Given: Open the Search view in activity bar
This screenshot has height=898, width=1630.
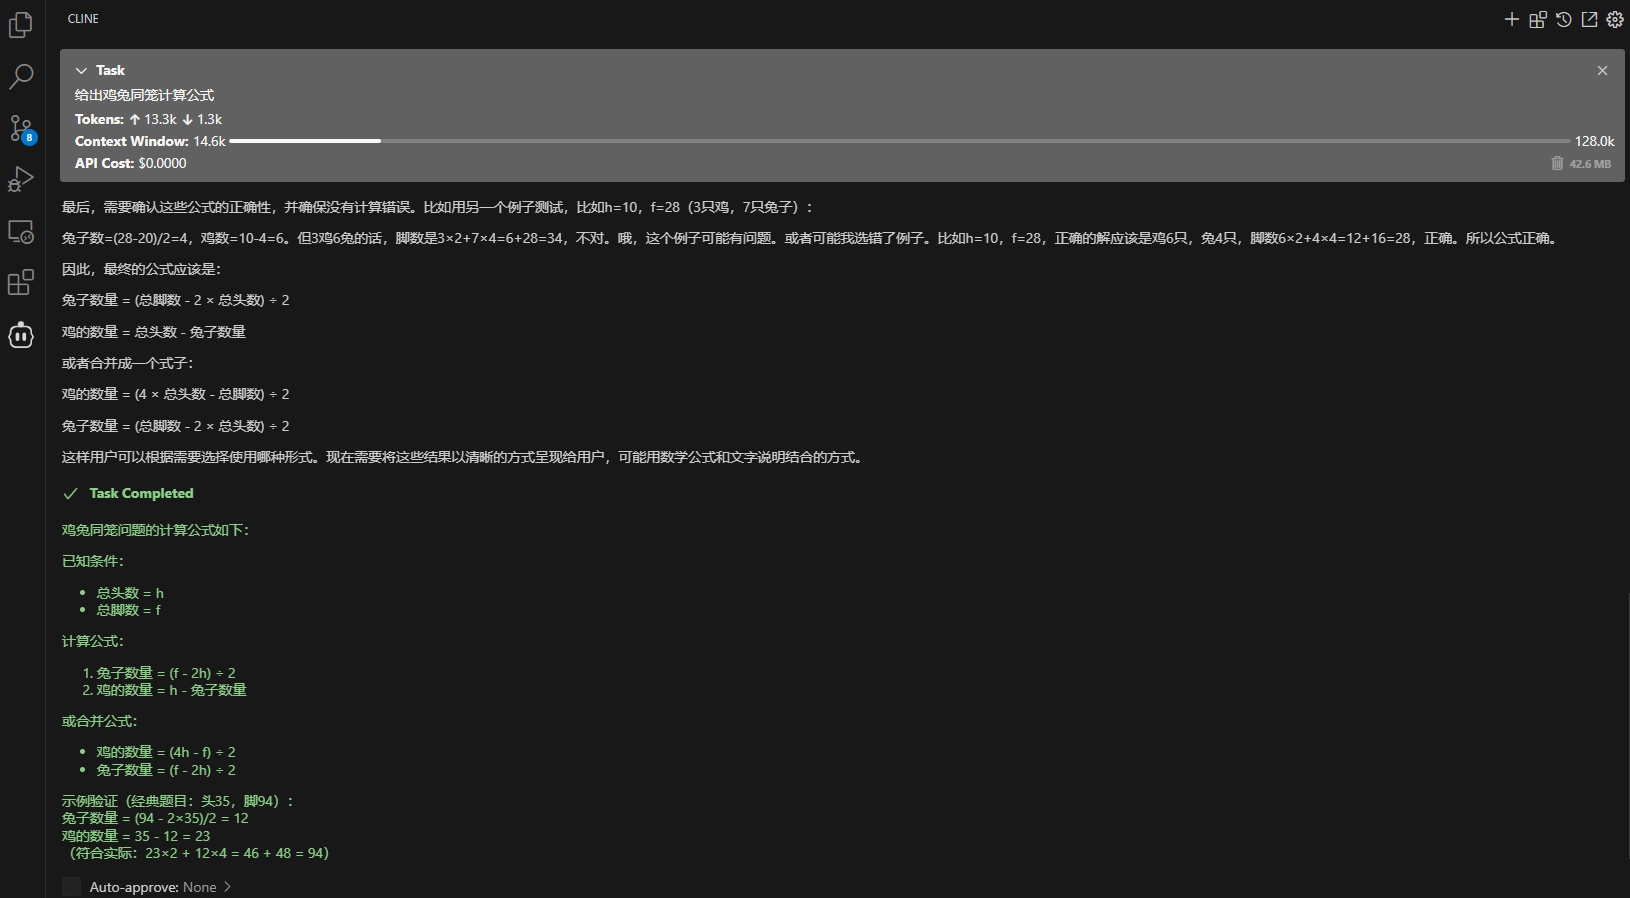Looking at the screenshot, I should [21, 76].
